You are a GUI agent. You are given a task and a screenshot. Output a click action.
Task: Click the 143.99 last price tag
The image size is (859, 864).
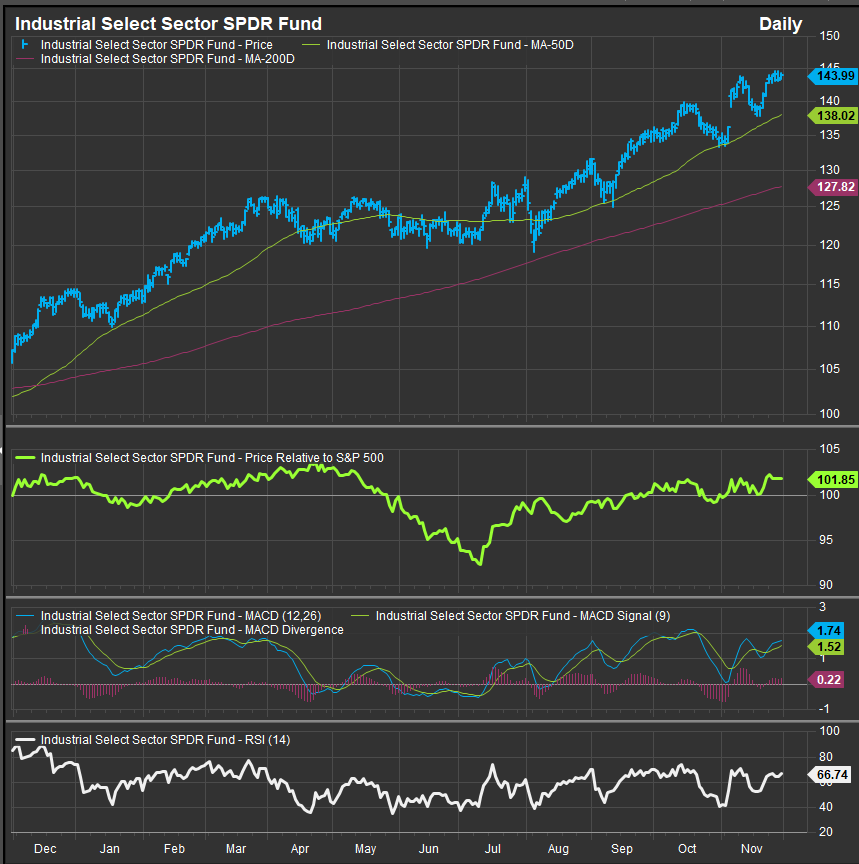click(833, 76)
